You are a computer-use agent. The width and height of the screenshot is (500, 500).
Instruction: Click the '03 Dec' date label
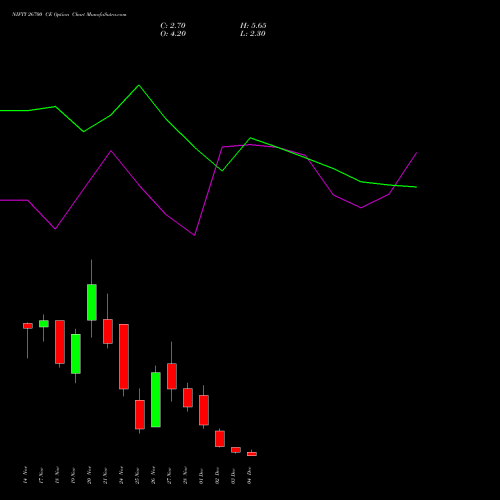pyautogui.click(x=234, y=475)
